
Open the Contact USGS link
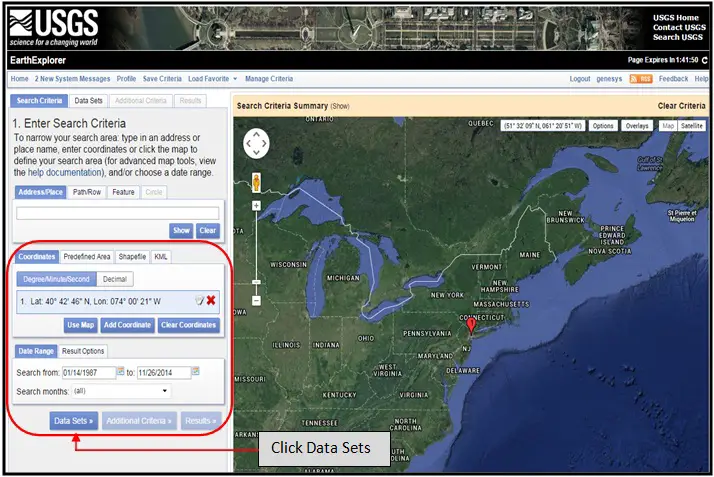(x=679, y=27)
